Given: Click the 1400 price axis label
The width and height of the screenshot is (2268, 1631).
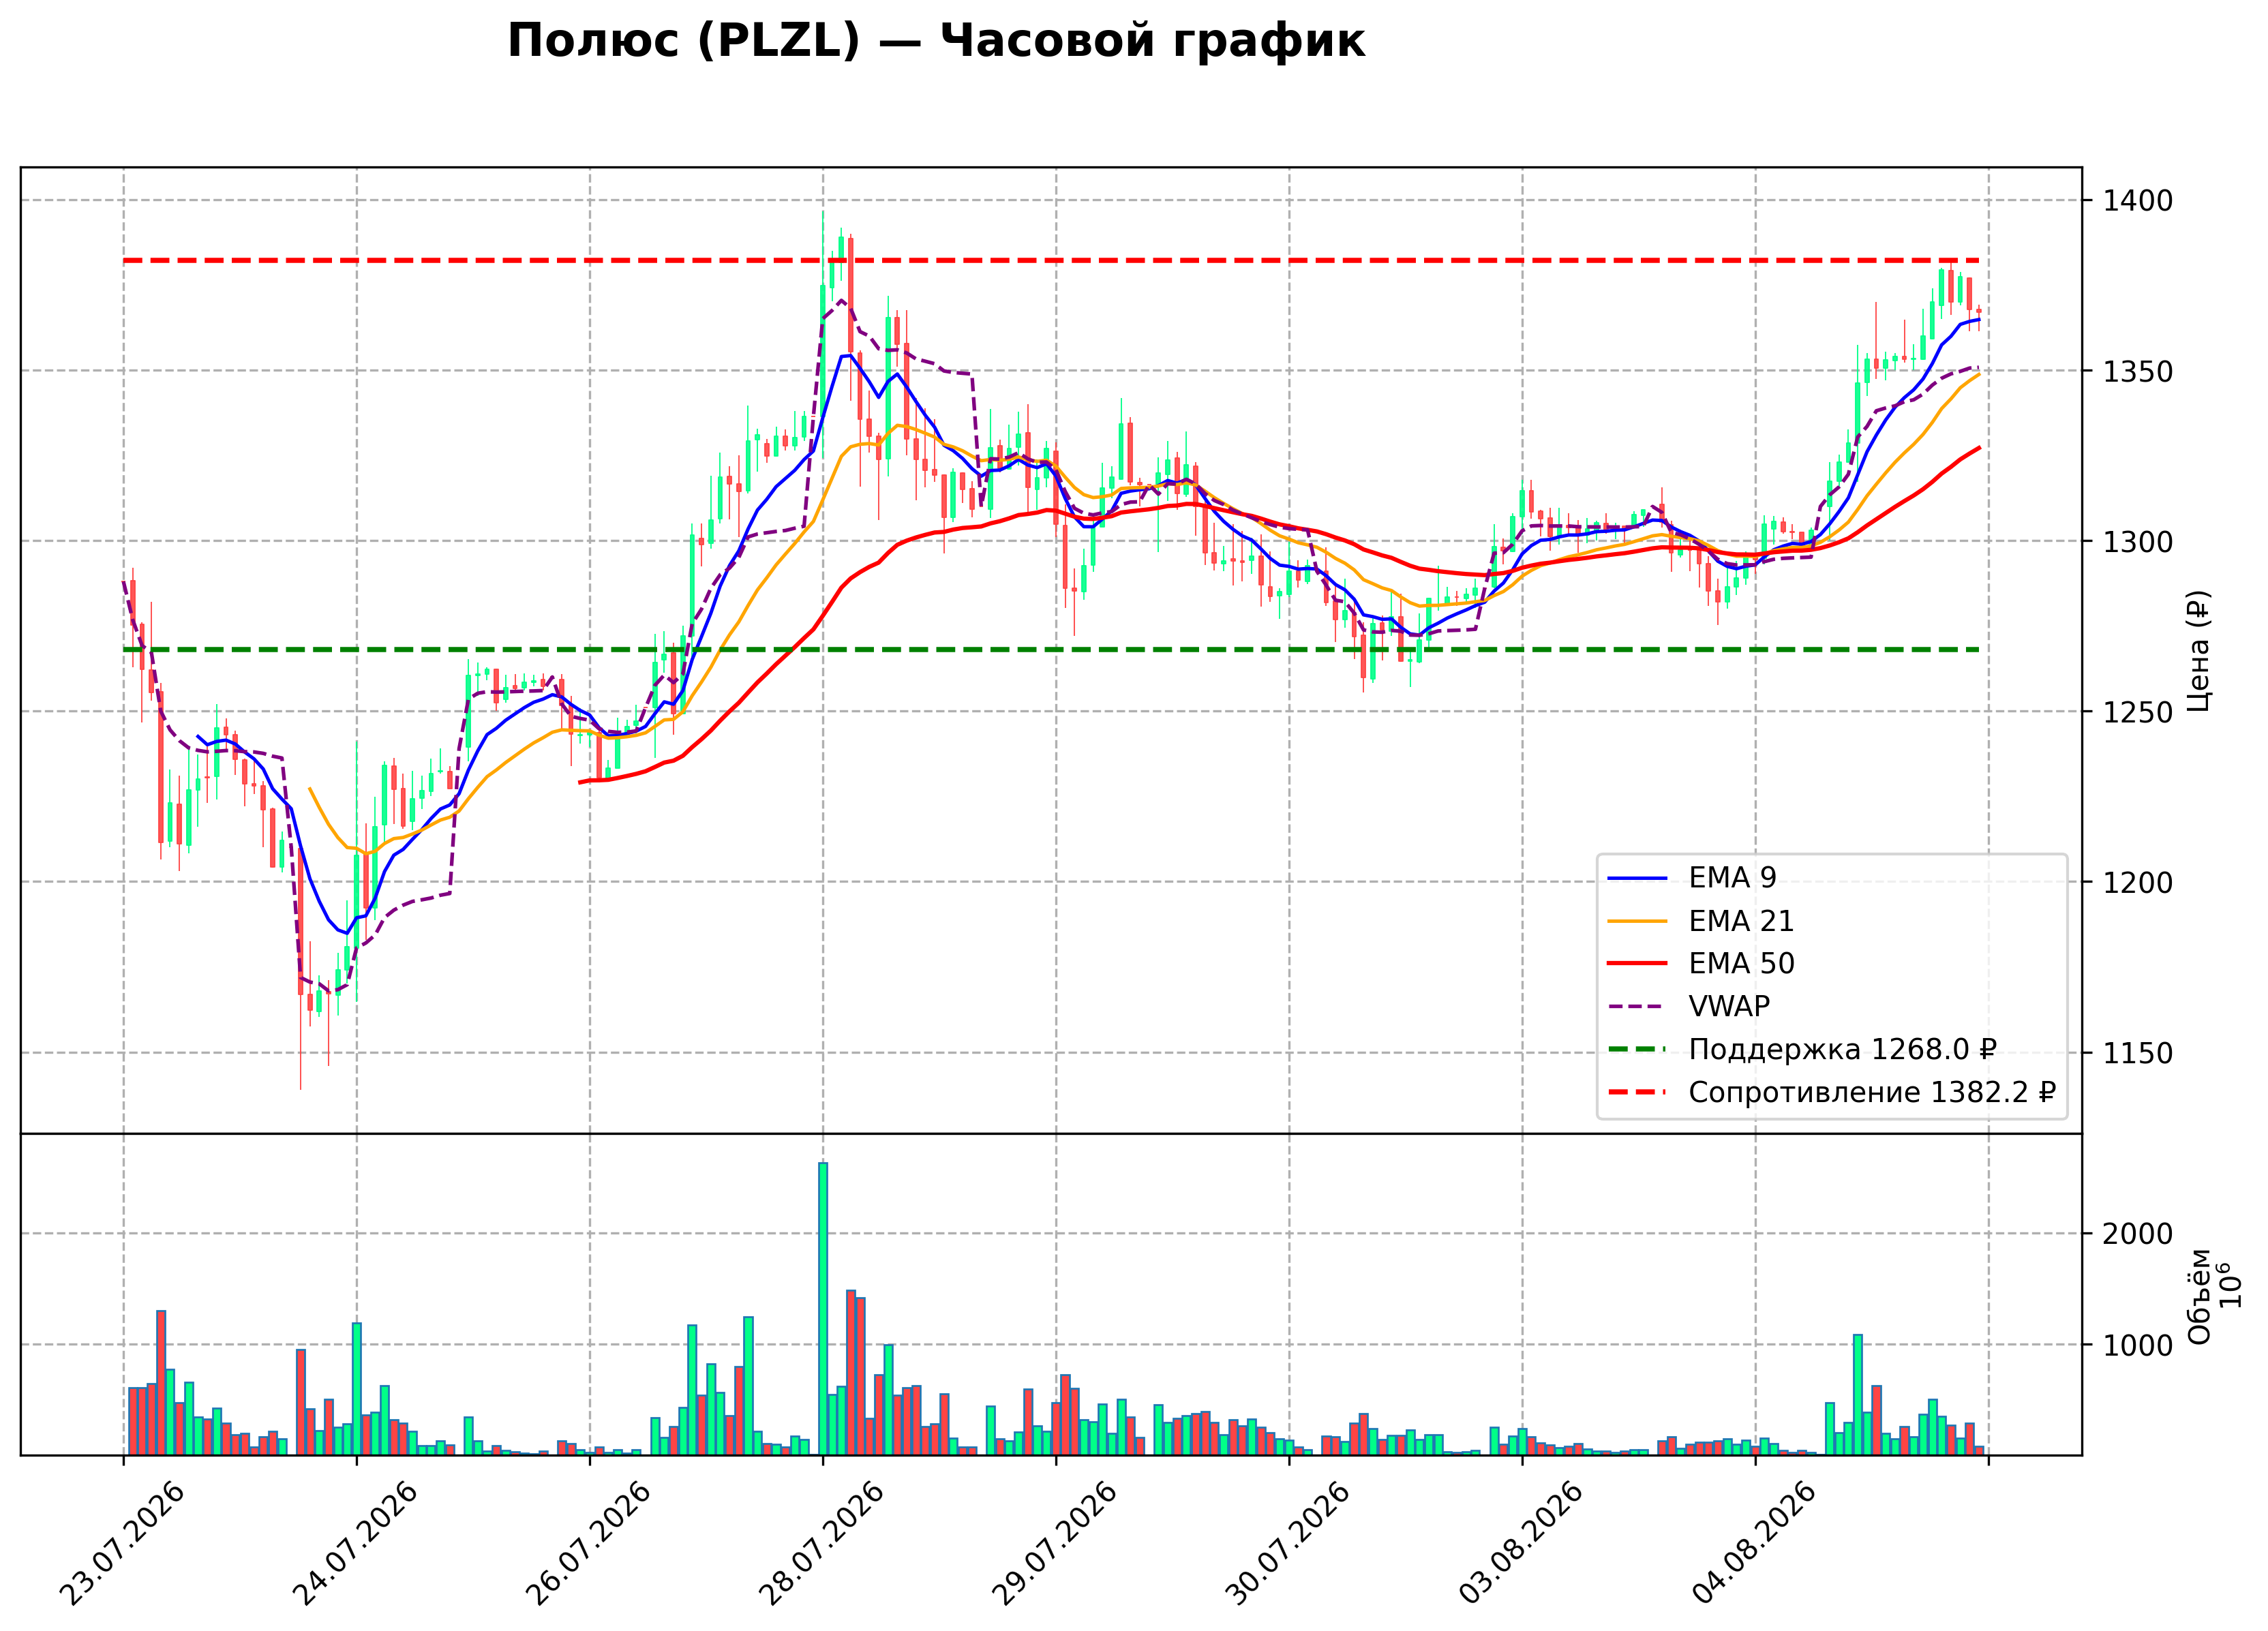Looking at the screenshot, I should click(2137, 201).
